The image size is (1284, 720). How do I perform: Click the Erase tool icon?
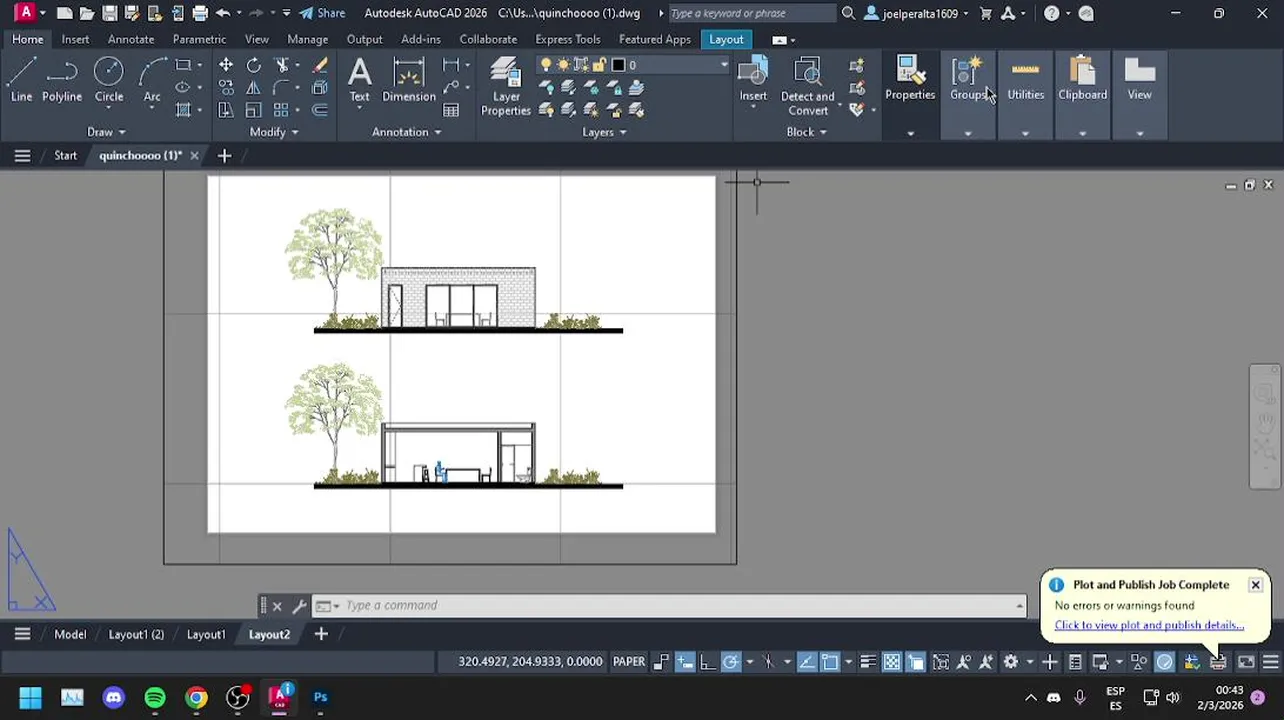click(320, 65)
